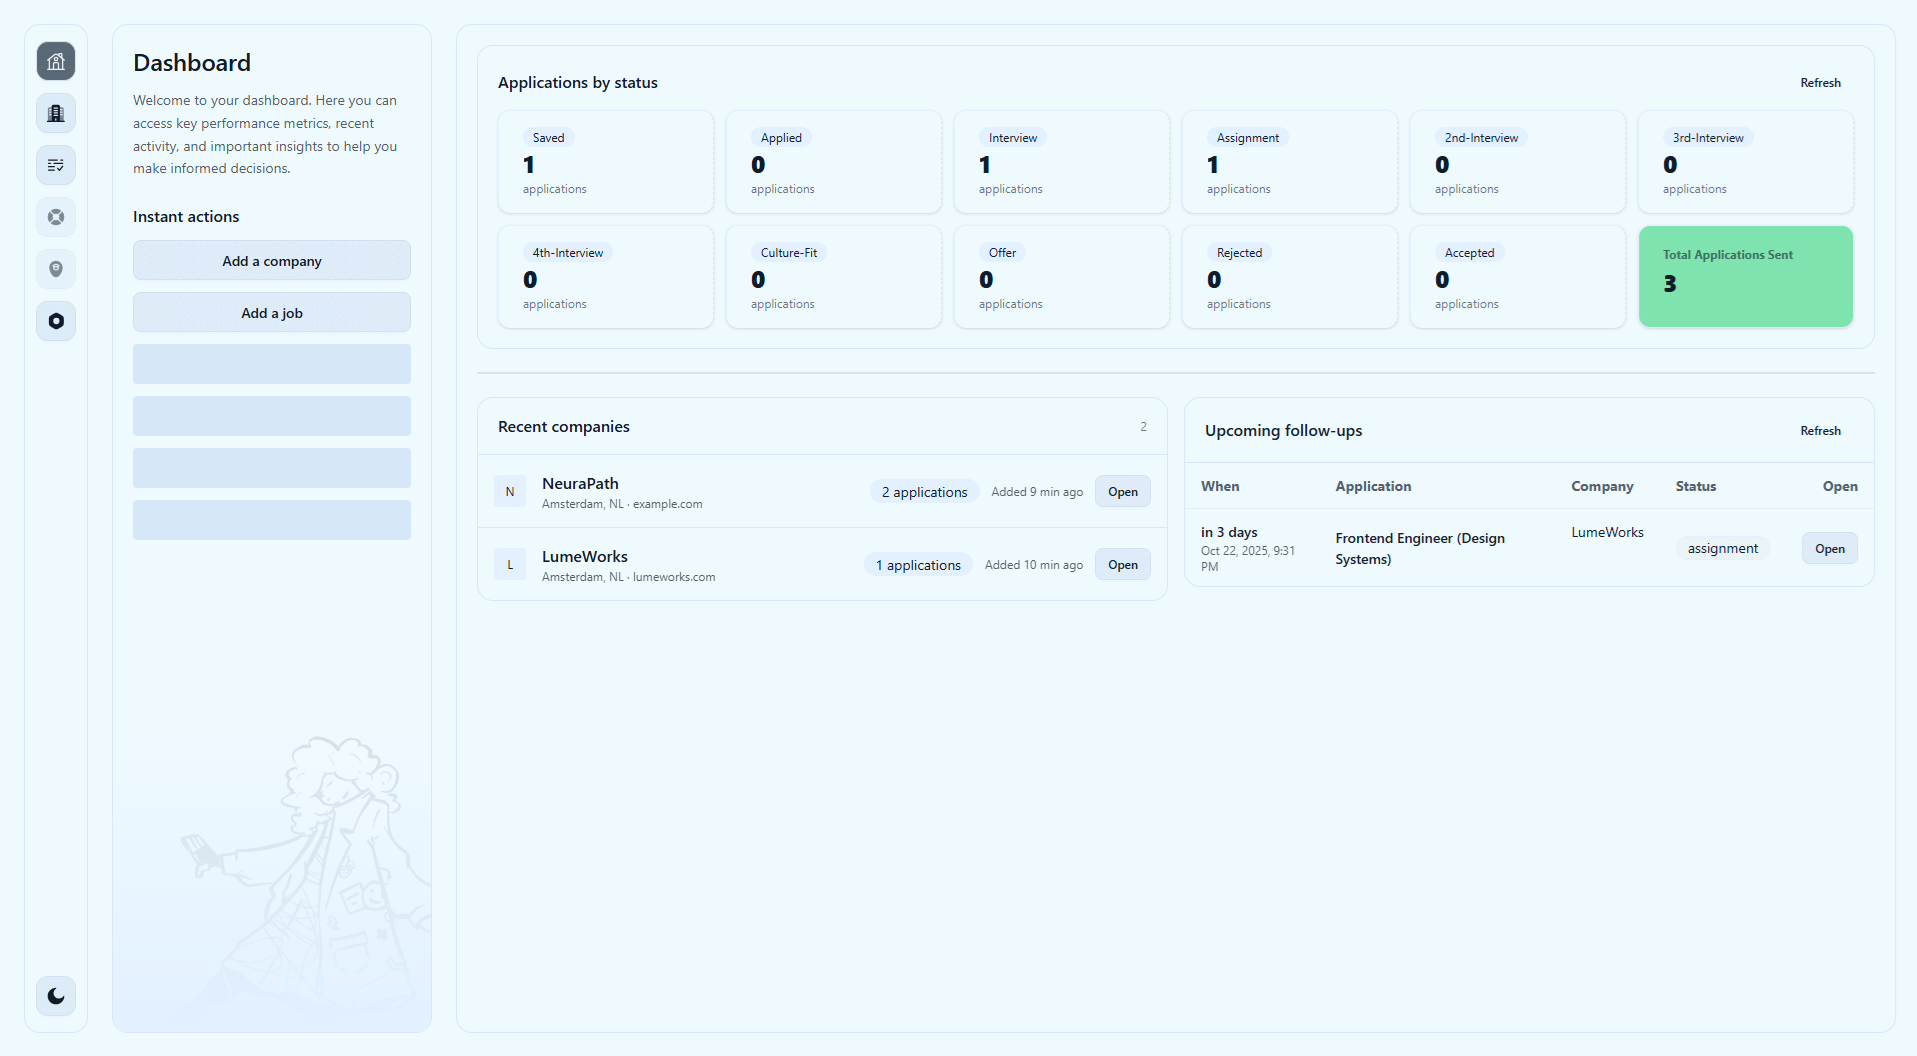
Task: Click the Recent companies section header
Action: 564,426
